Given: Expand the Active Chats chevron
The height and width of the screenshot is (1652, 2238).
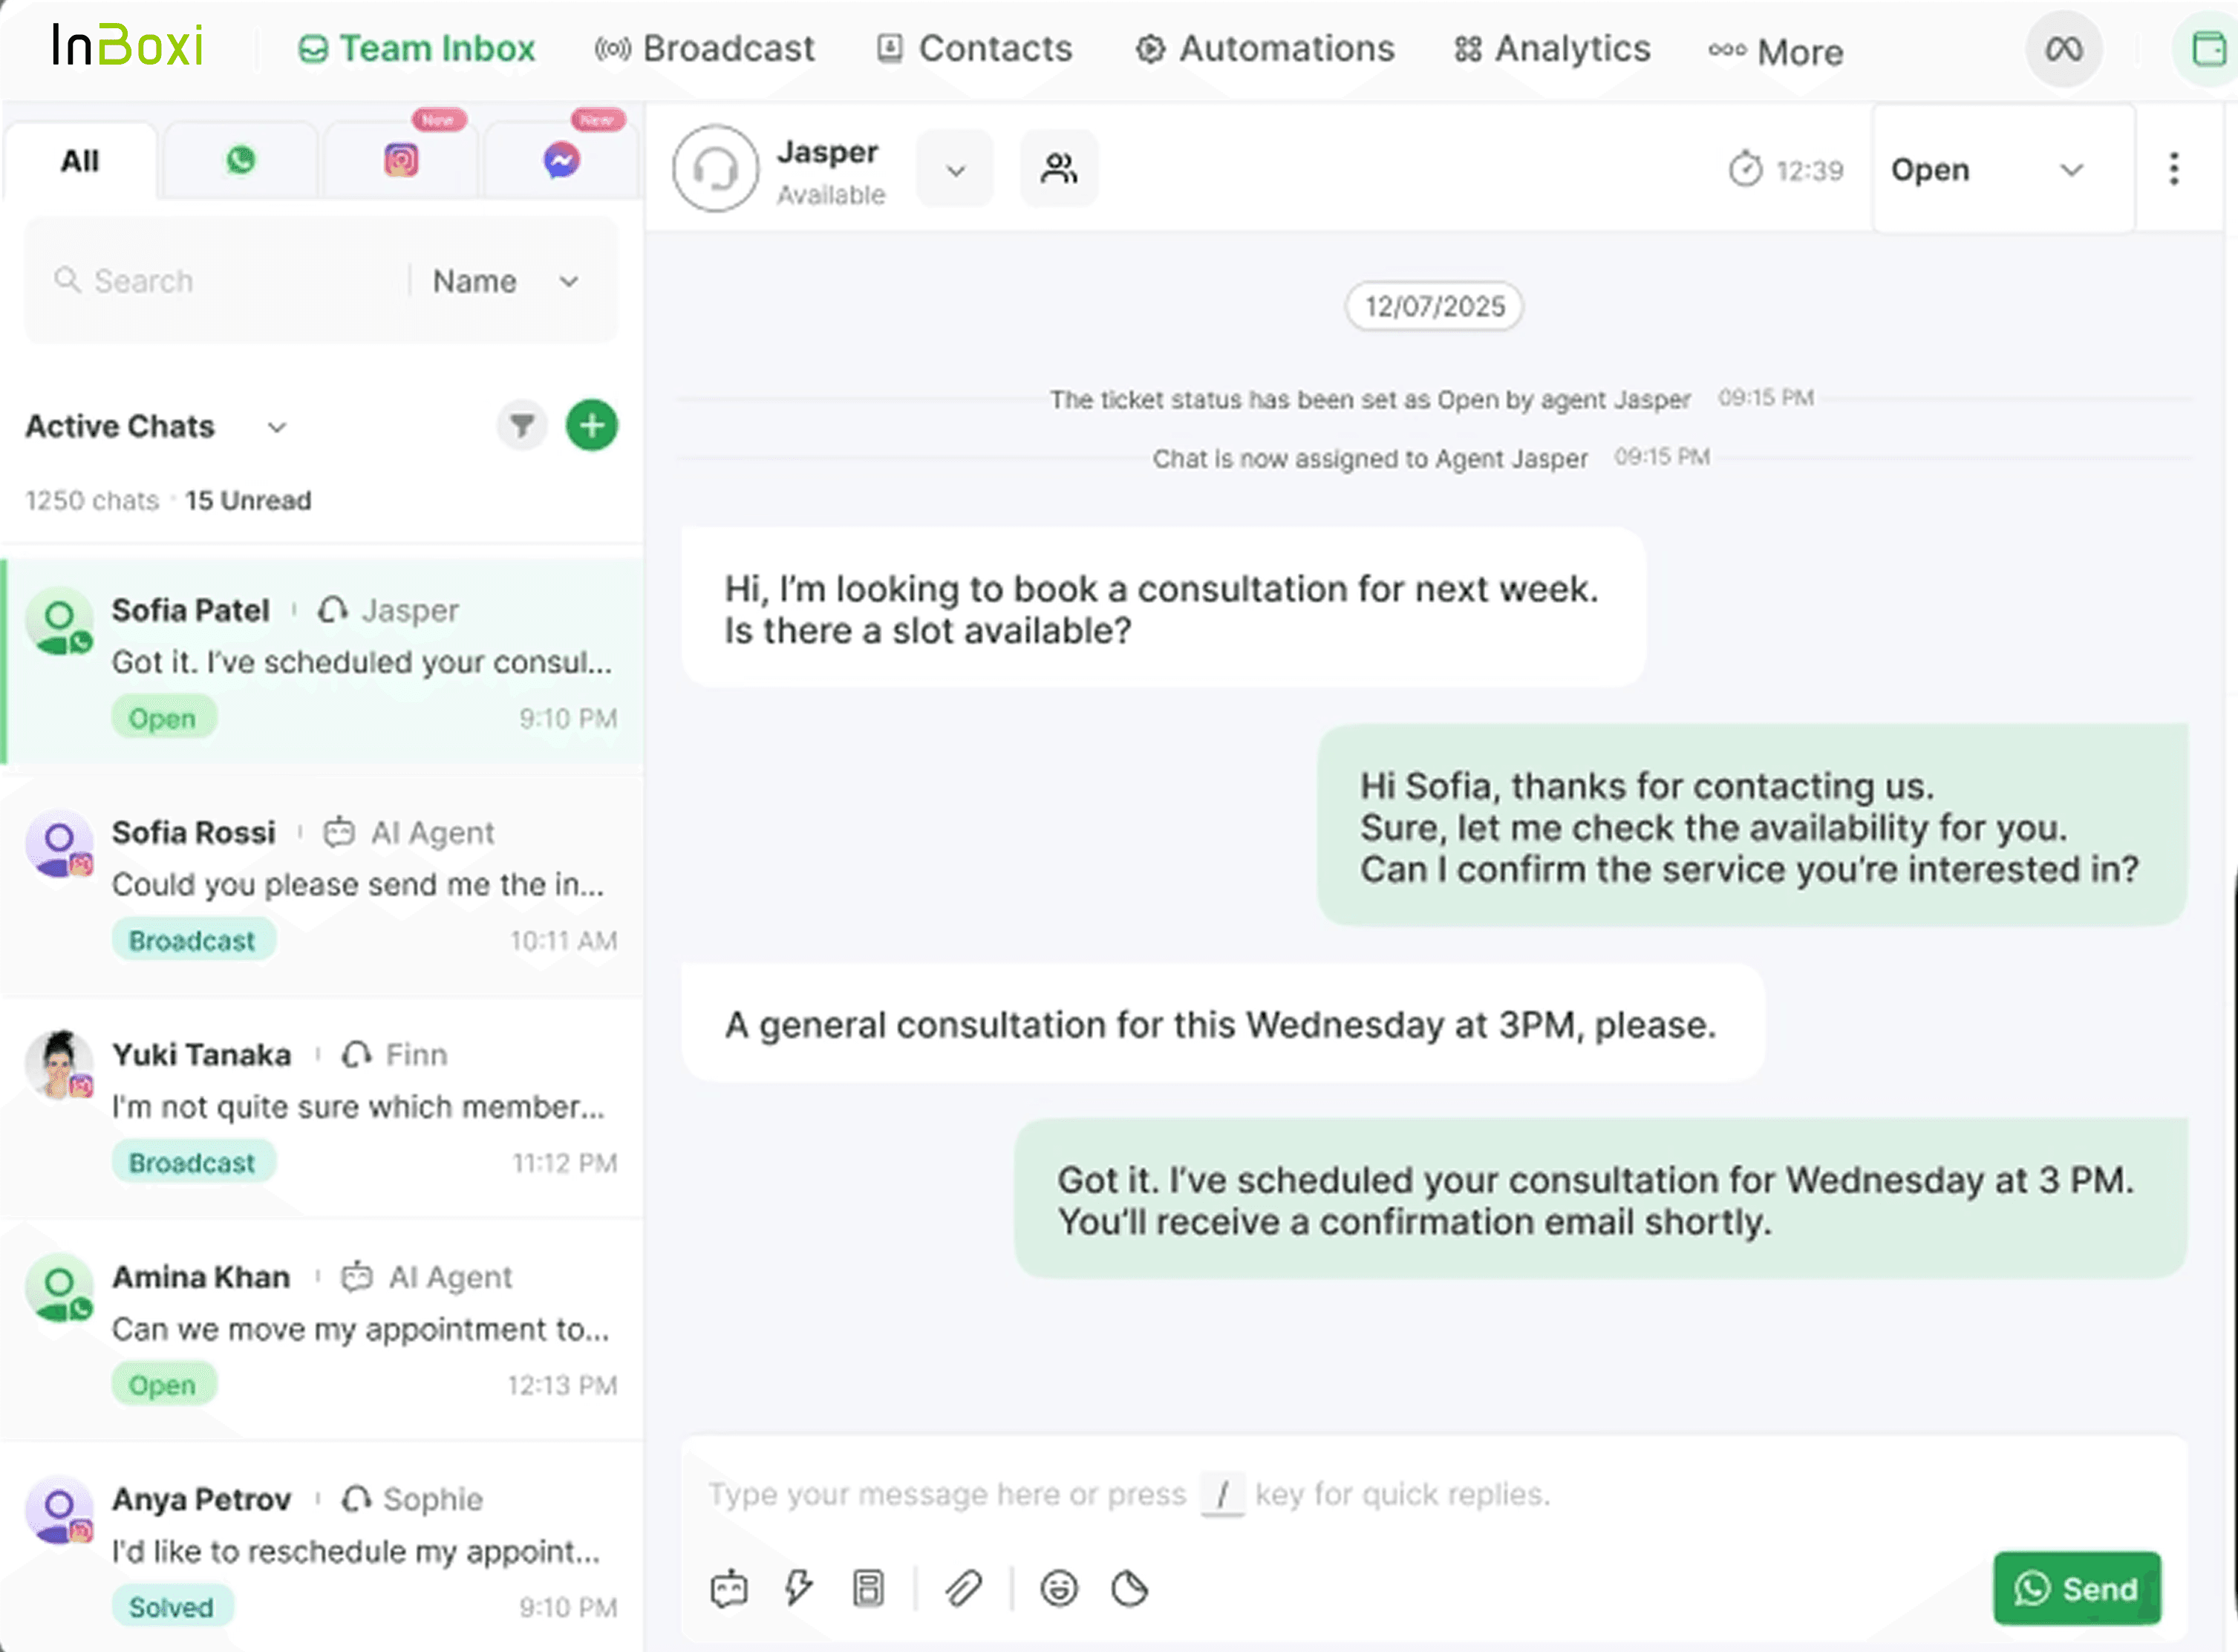Looking at the screenshot, I should pos(277,428).
